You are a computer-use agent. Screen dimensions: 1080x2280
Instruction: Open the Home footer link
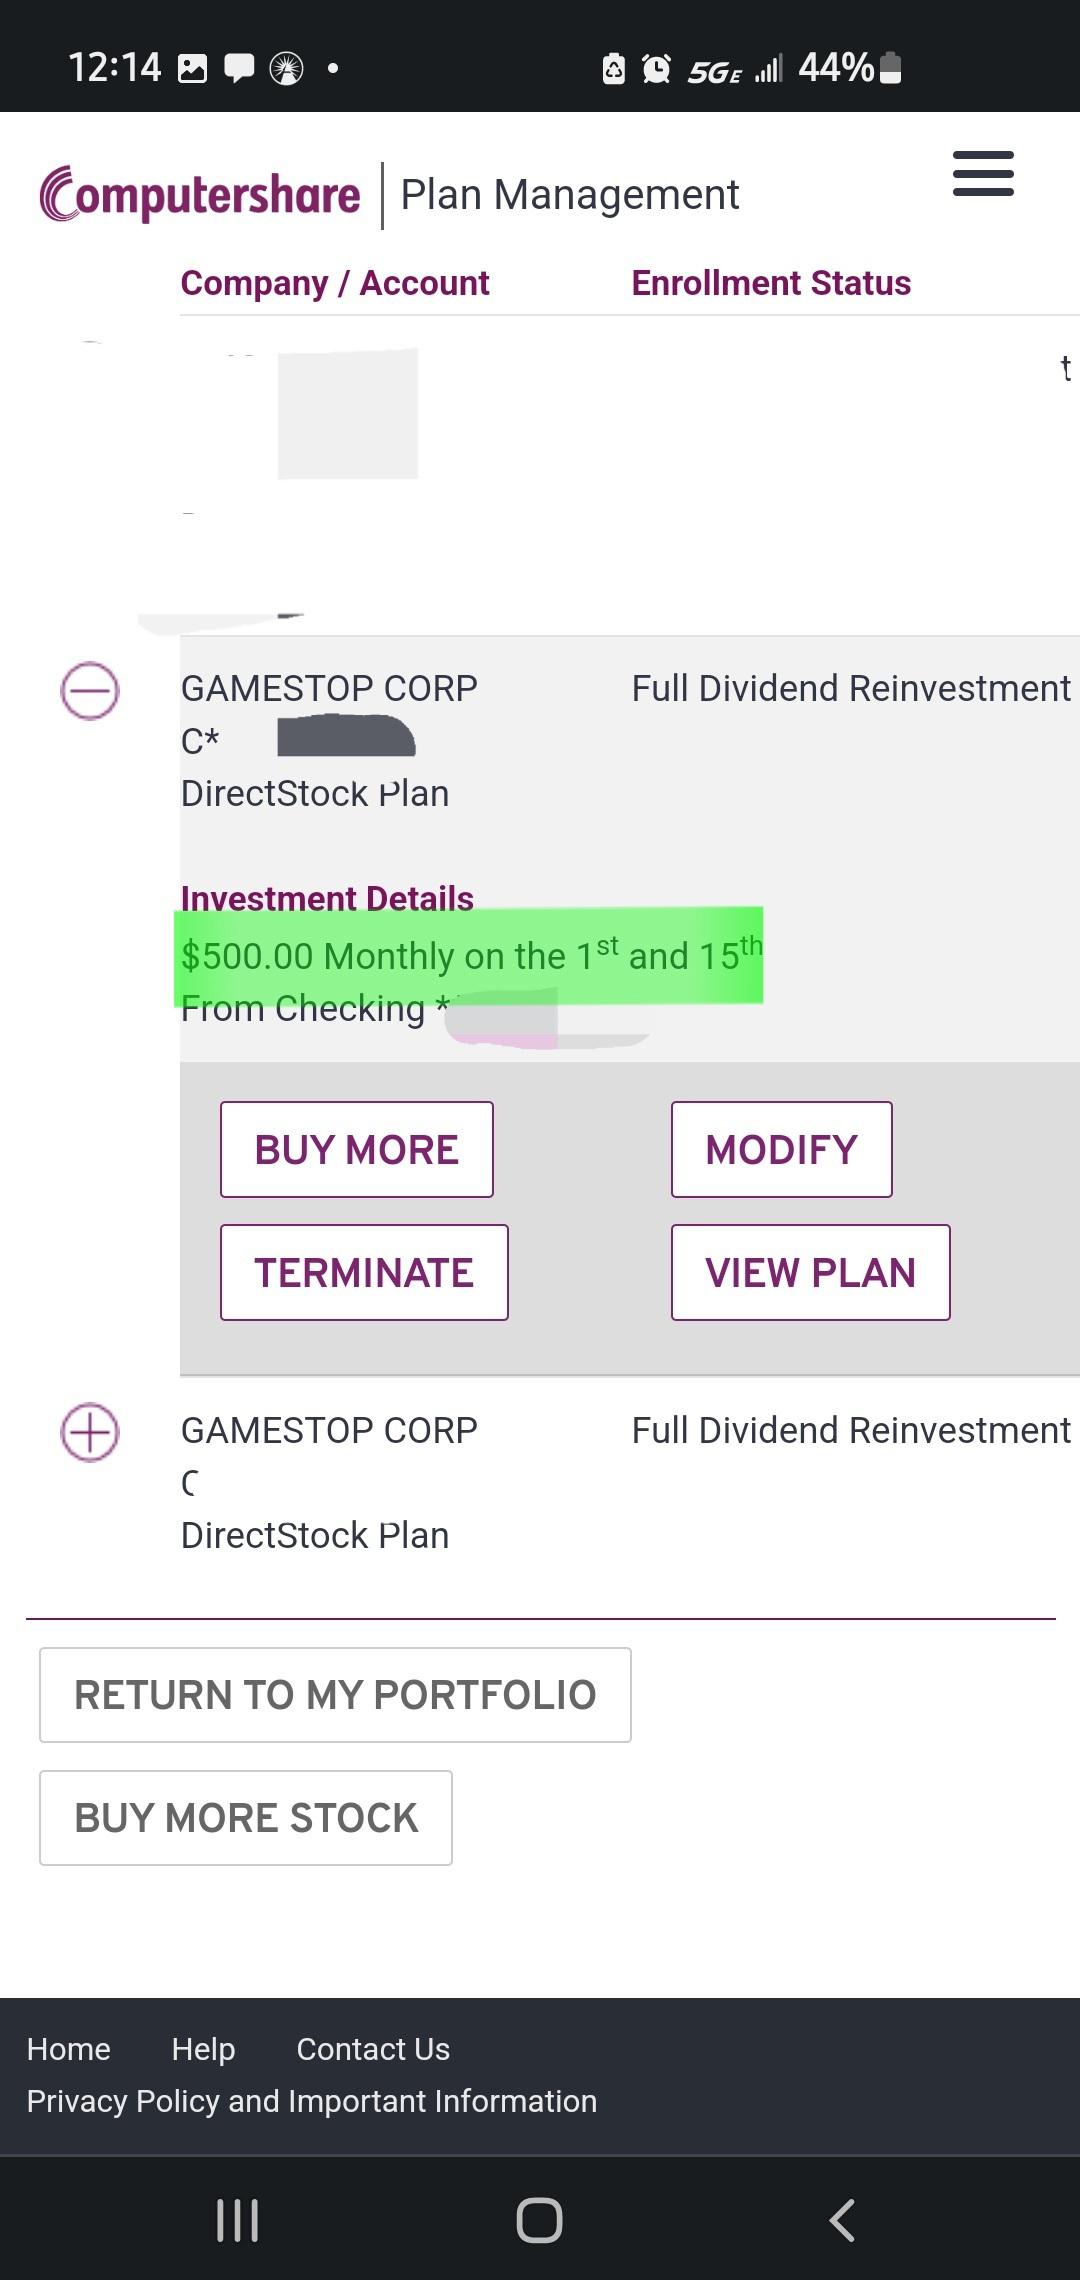click(68, 2049)
